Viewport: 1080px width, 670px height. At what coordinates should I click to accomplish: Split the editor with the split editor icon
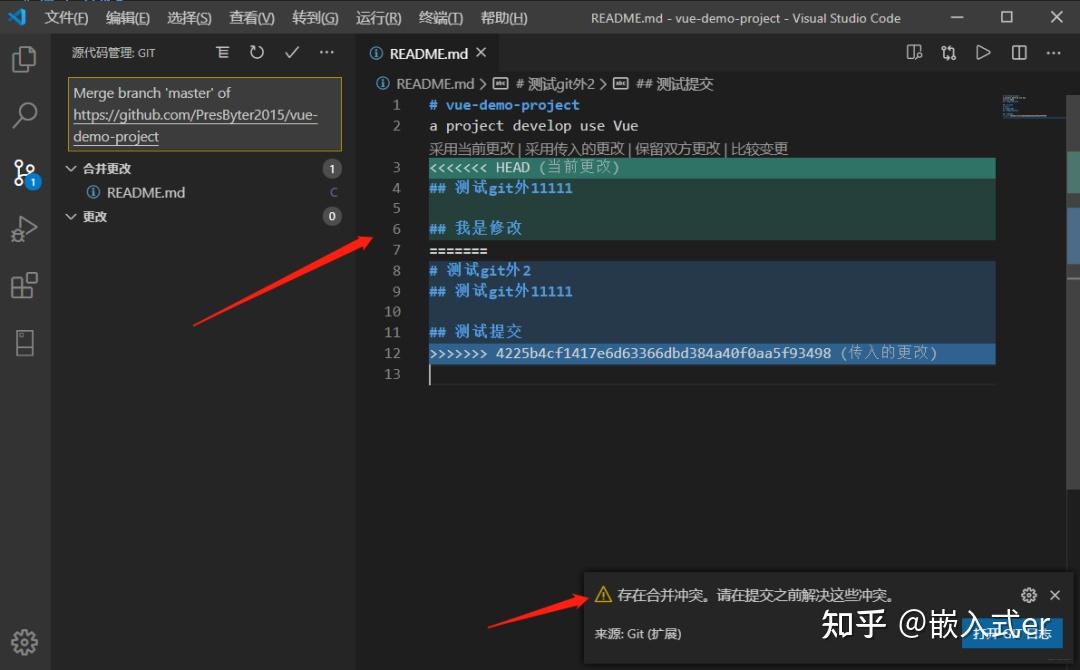(1017, 52)
